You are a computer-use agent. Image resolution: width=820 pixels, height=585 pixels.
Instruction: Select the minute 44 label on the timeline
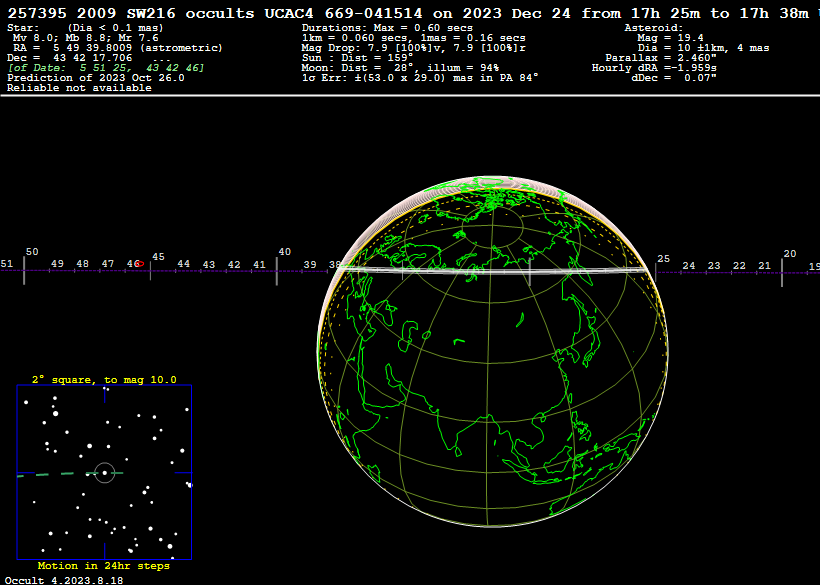pyautogui.click(x=184, y=264)
